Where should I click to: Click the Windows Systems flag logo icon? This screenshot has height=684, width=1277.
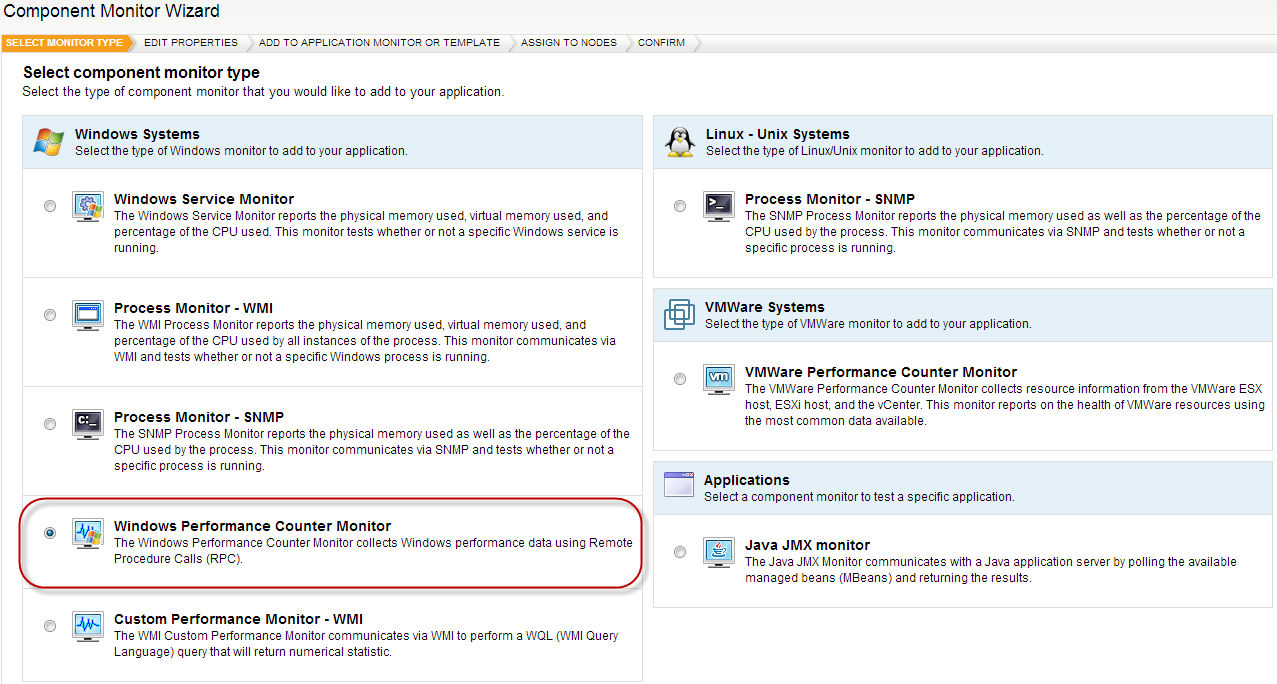(x=48, y=141)
